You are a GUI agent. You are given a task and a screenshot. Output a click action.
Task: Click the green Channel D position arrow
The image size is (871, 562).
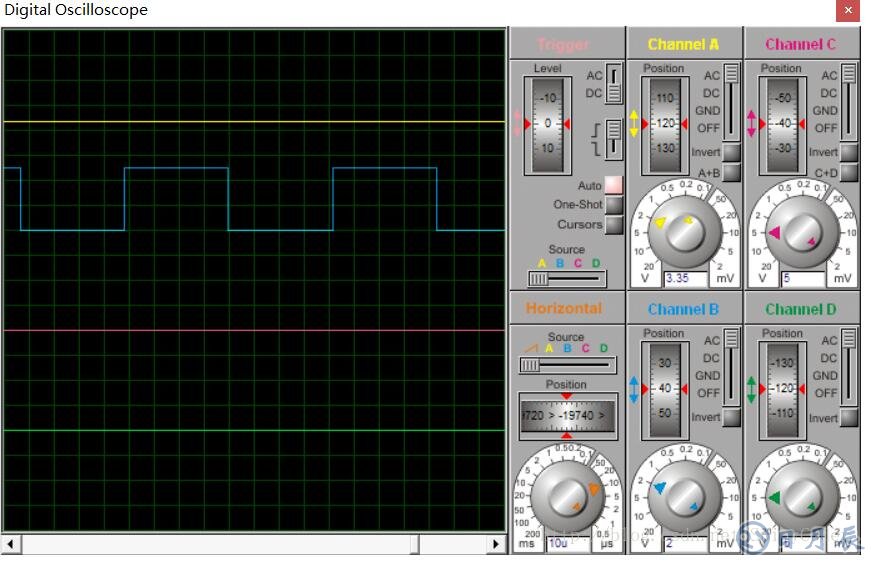coord(751,388)
